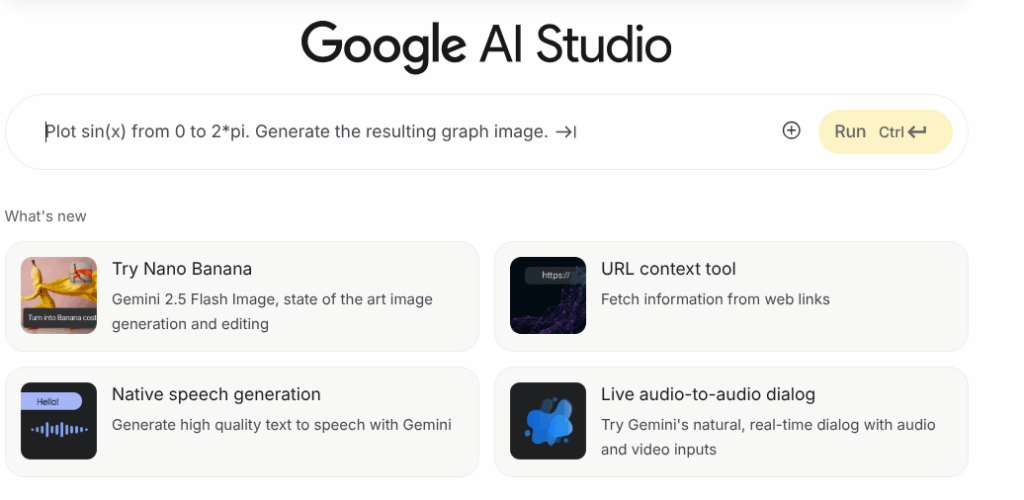Click the Hello waveform speech thumbnail
Viewport: 1024px width, 500px height.
(59, 420)
